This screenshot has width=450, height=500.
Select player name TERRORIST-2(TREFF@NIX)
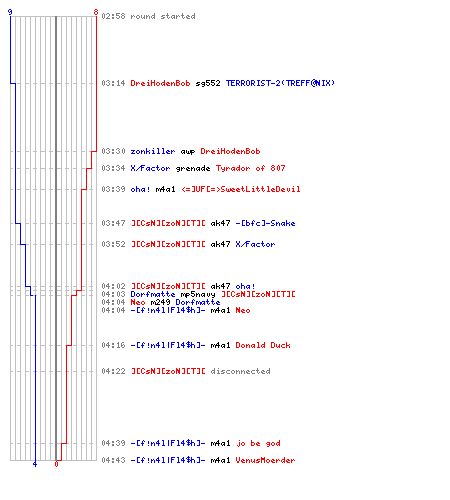pos(280,83)
